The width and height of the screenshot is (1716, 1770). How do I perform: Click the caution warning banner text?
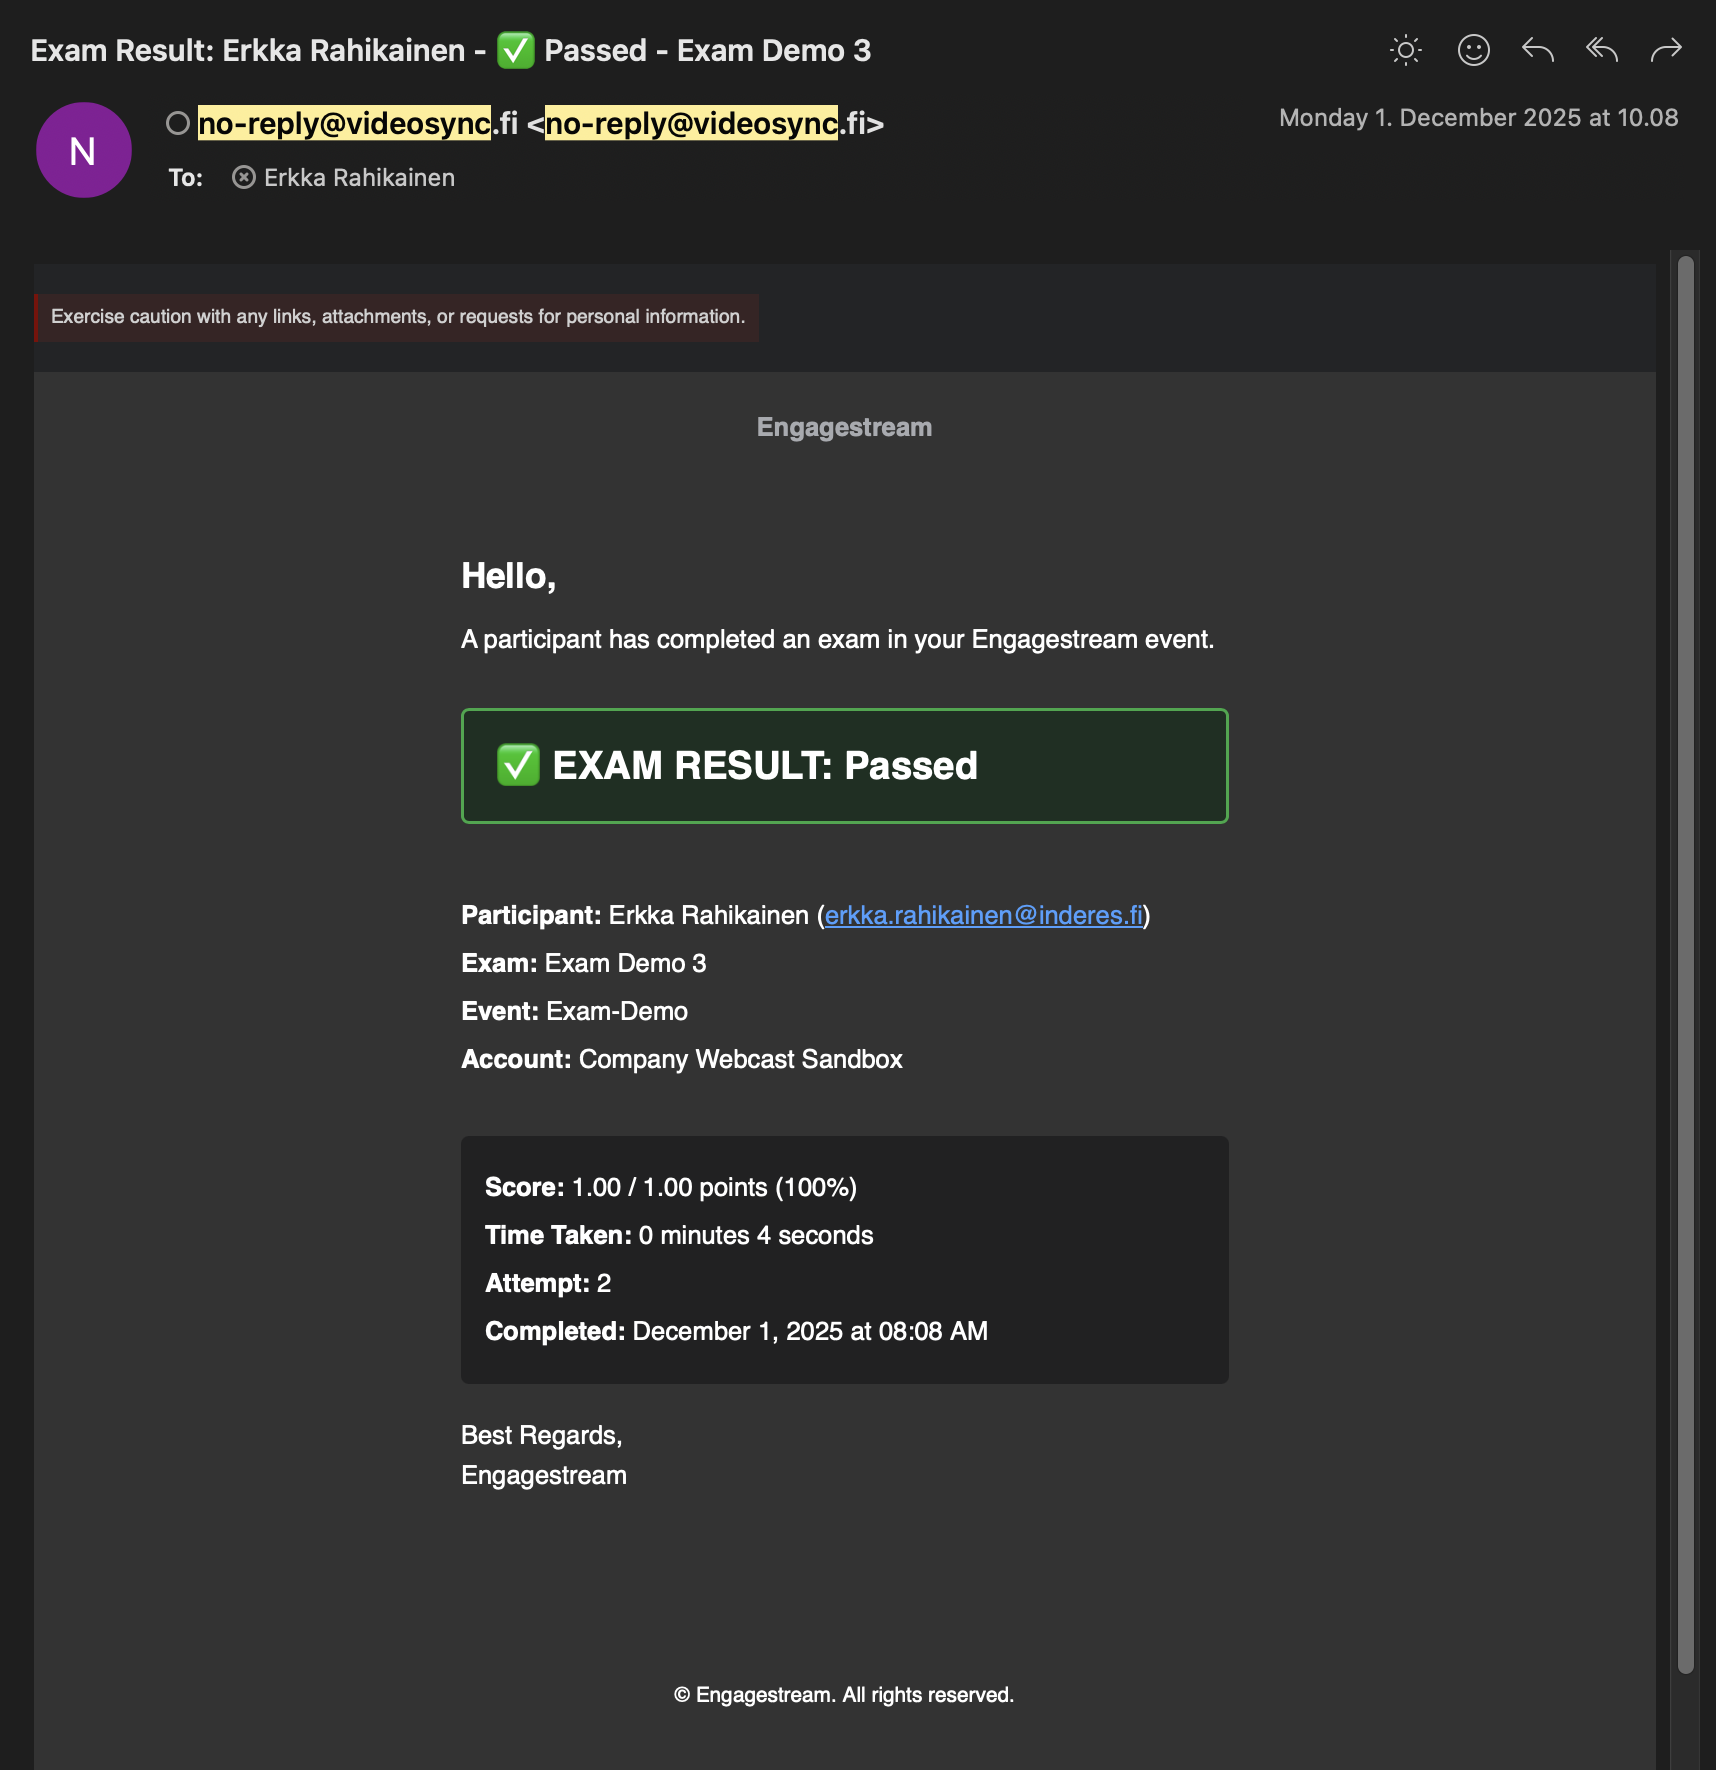pyautogui.click(x=397, y=317)
